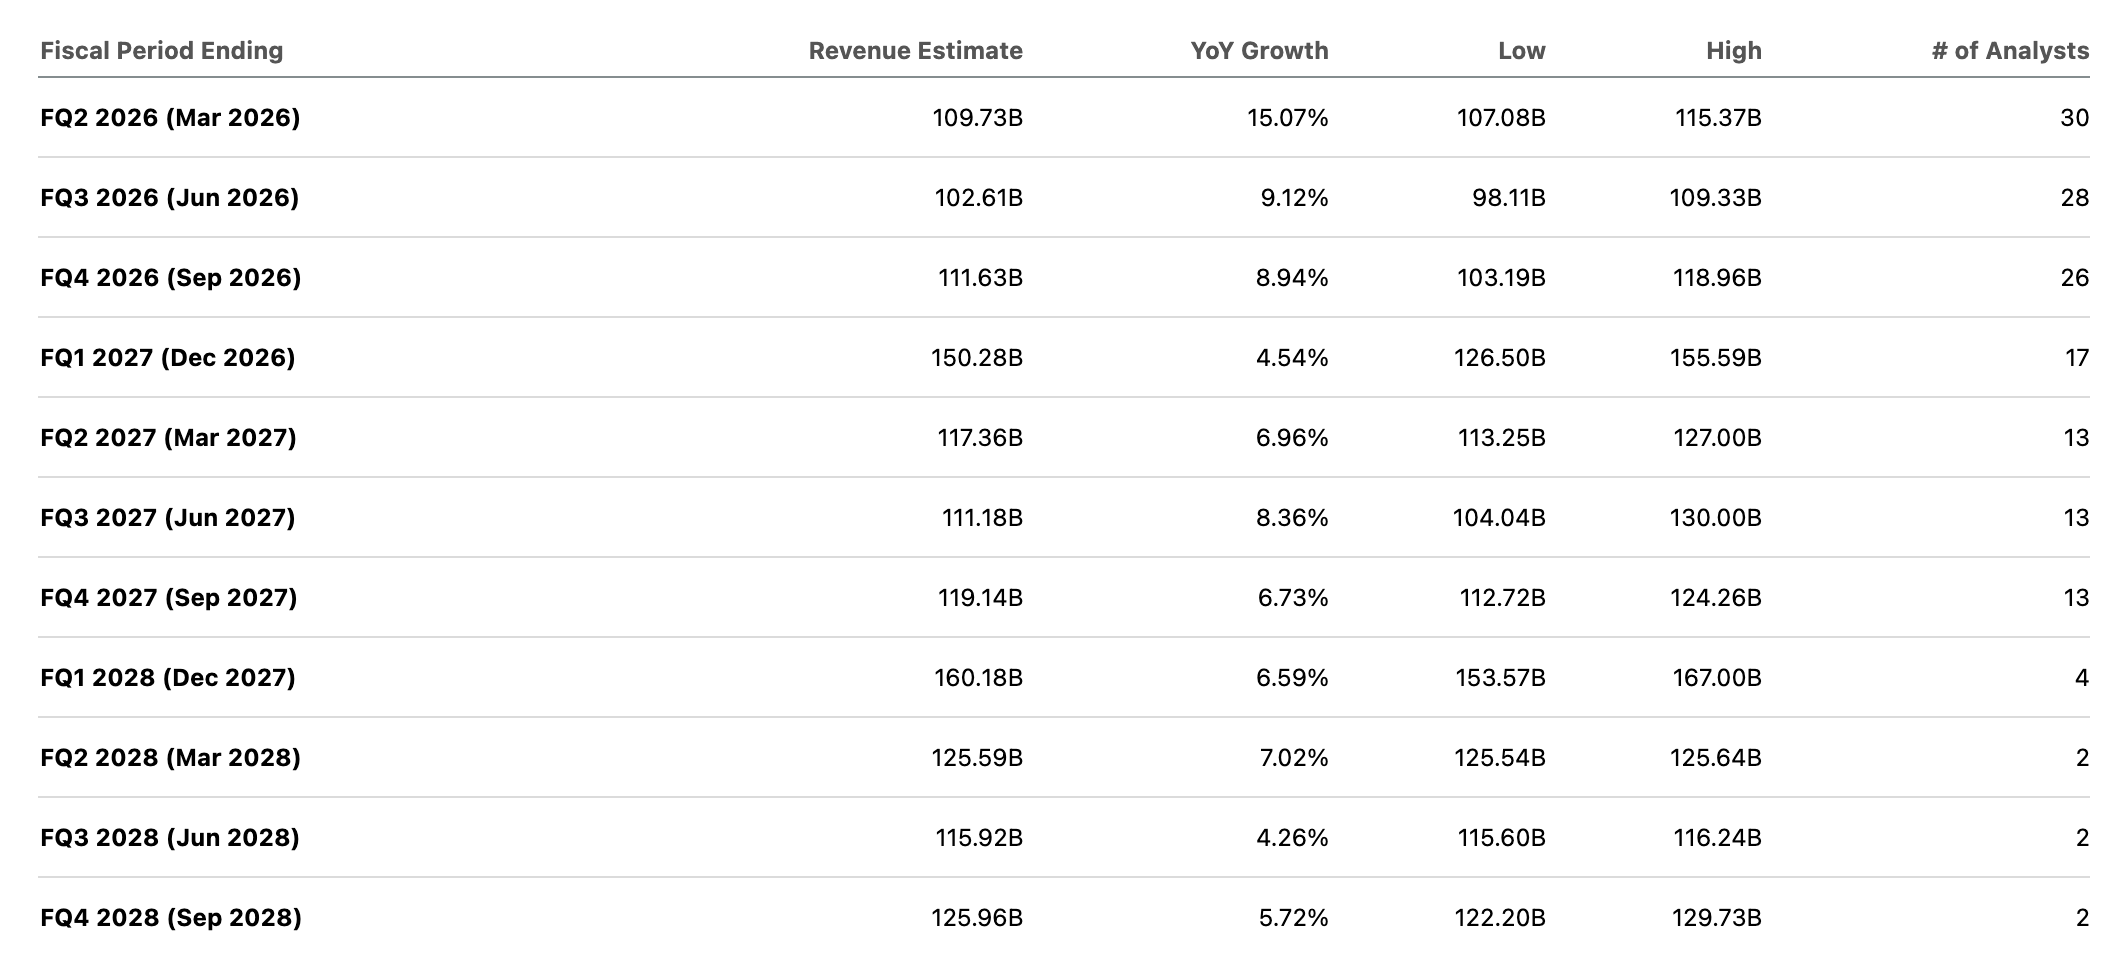This screenshot has height=958, width=2120.
Task: Click the high estimate 118.96B
Action: coord(1717,278)
